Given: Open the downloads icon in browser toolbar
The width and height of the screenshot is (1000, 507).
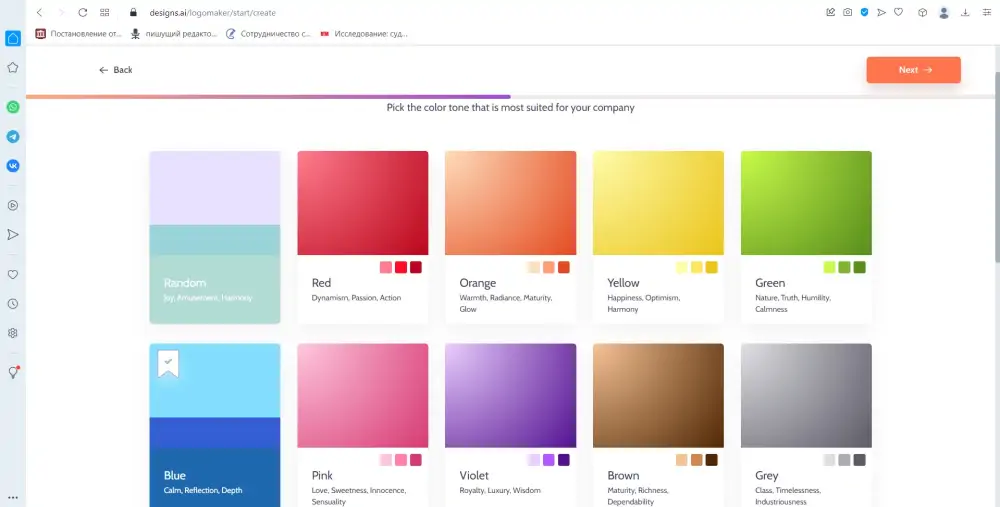Looking at the screenshot, I should (x=965, y=13).
